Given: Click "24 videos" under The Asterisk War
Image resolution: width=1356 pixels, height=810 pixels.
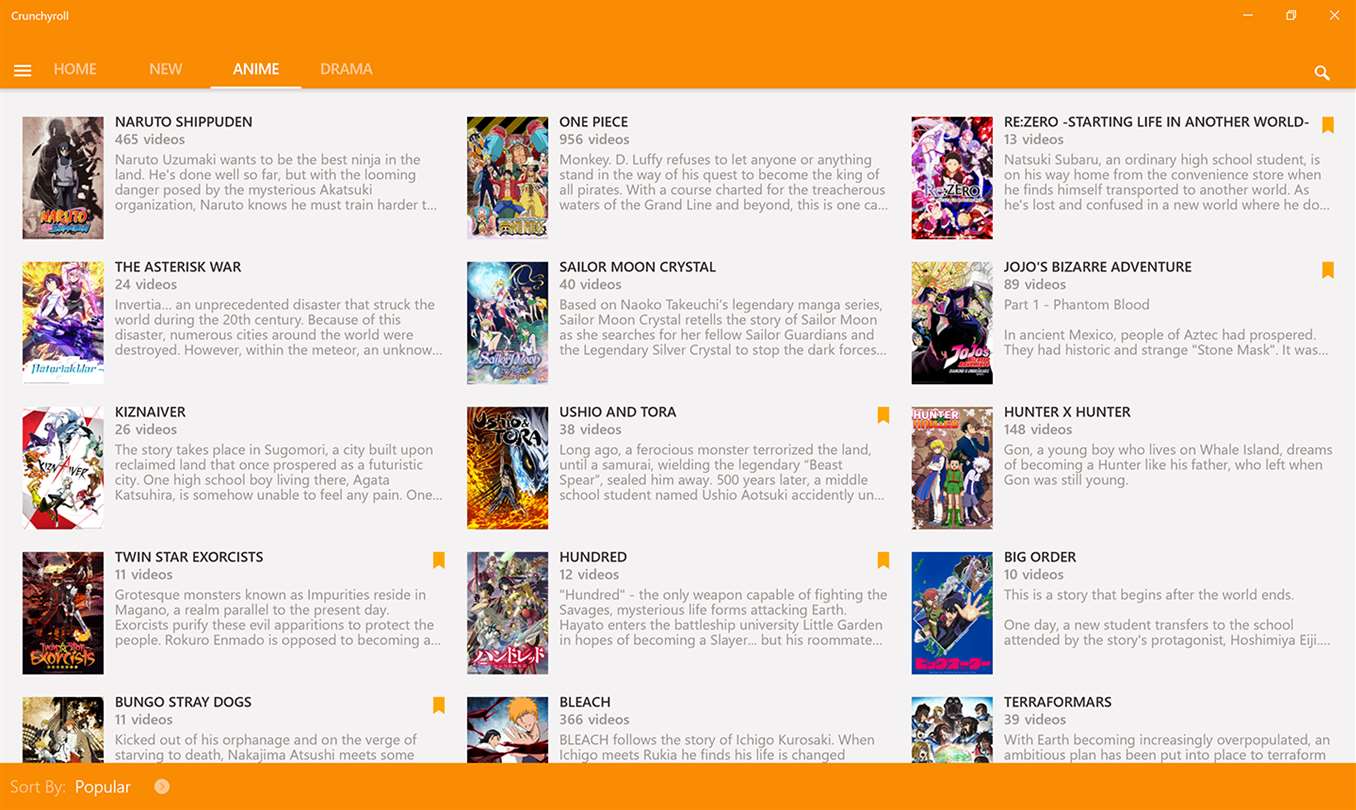Looking at the screenshot, I should (x=145, y=285).
